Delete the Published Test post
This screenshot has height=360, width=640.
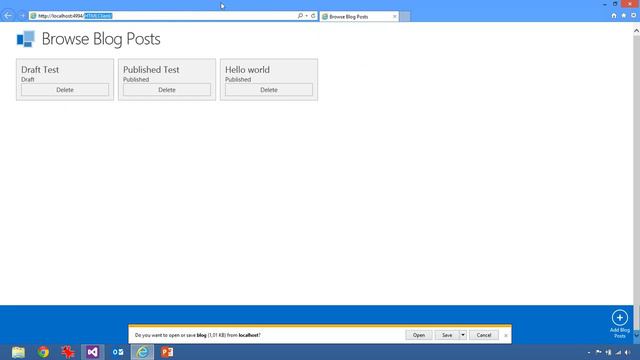point(167,90)
